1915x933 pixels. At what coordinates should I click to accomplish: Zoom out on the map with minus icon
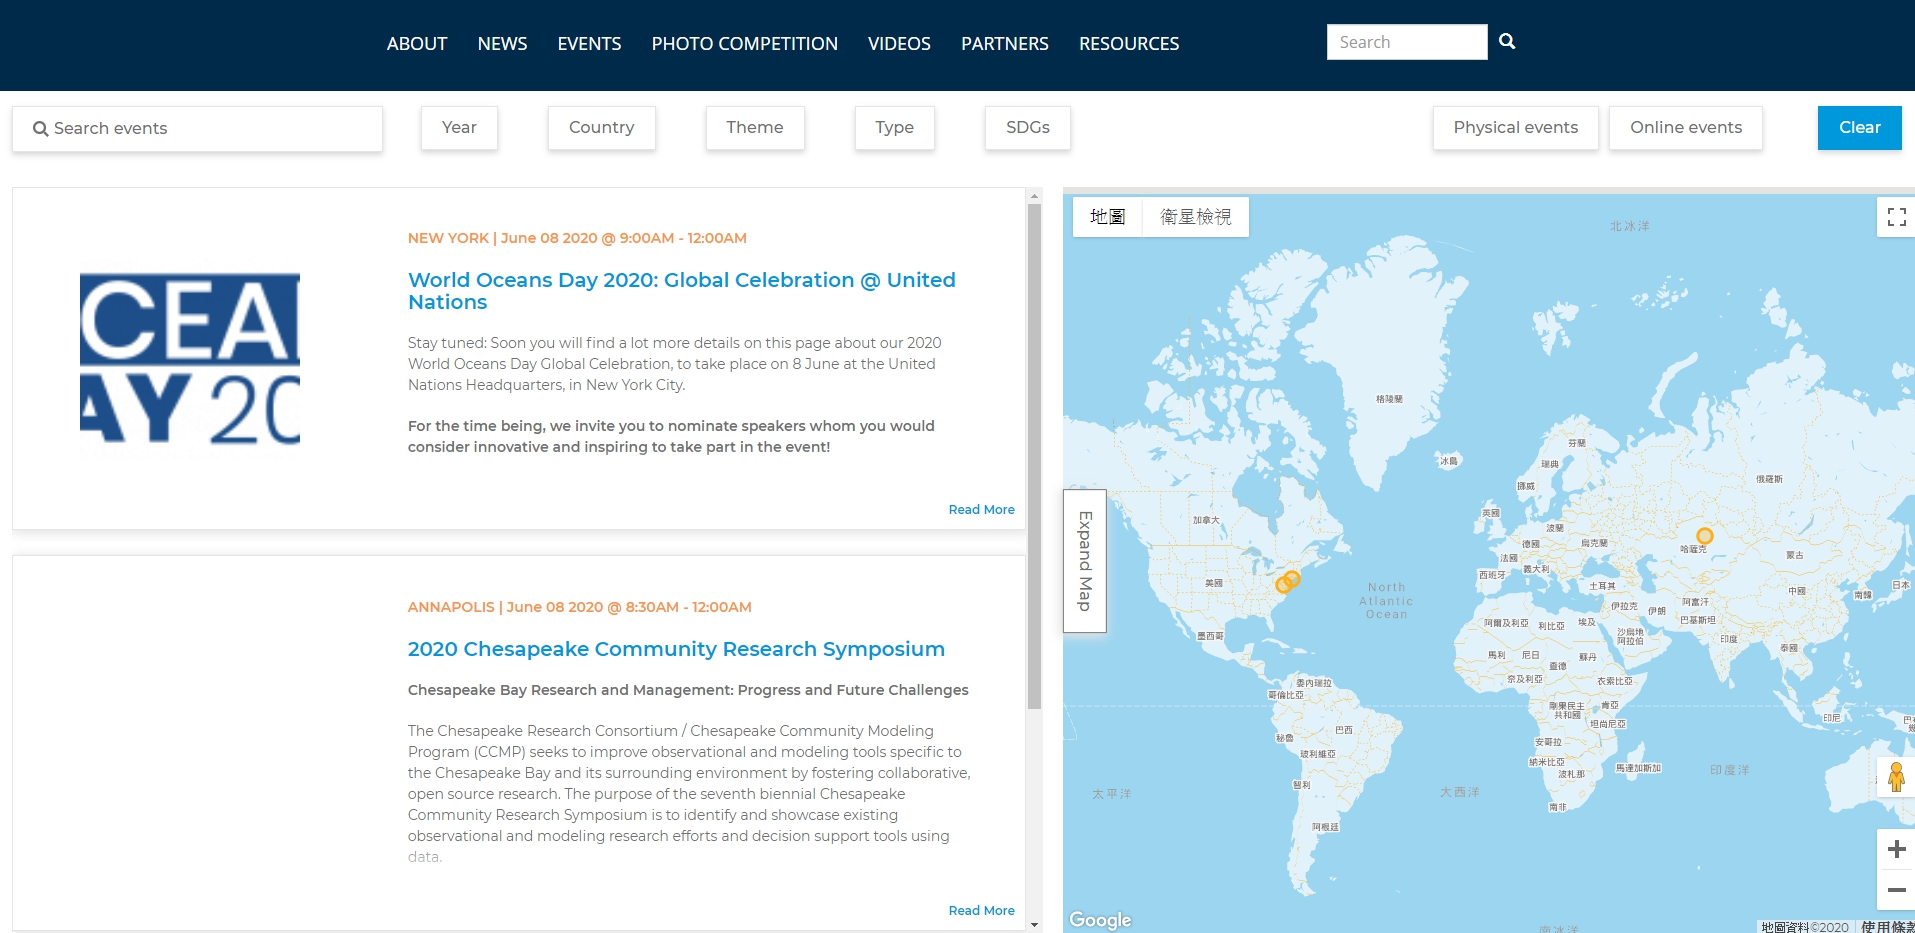[x=1896, y=889]
